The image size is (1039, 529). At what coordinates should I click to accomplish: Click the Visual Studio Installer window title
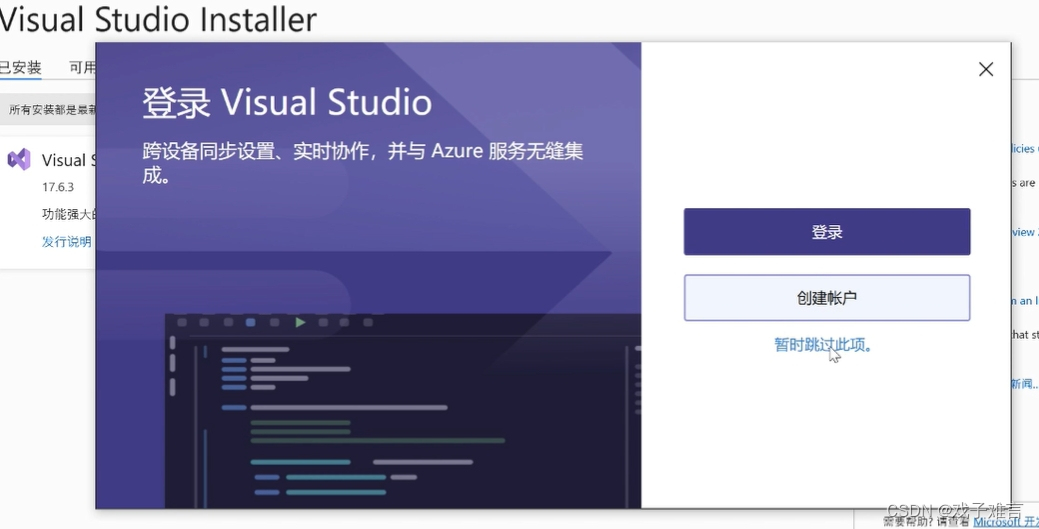pos(158,19)
